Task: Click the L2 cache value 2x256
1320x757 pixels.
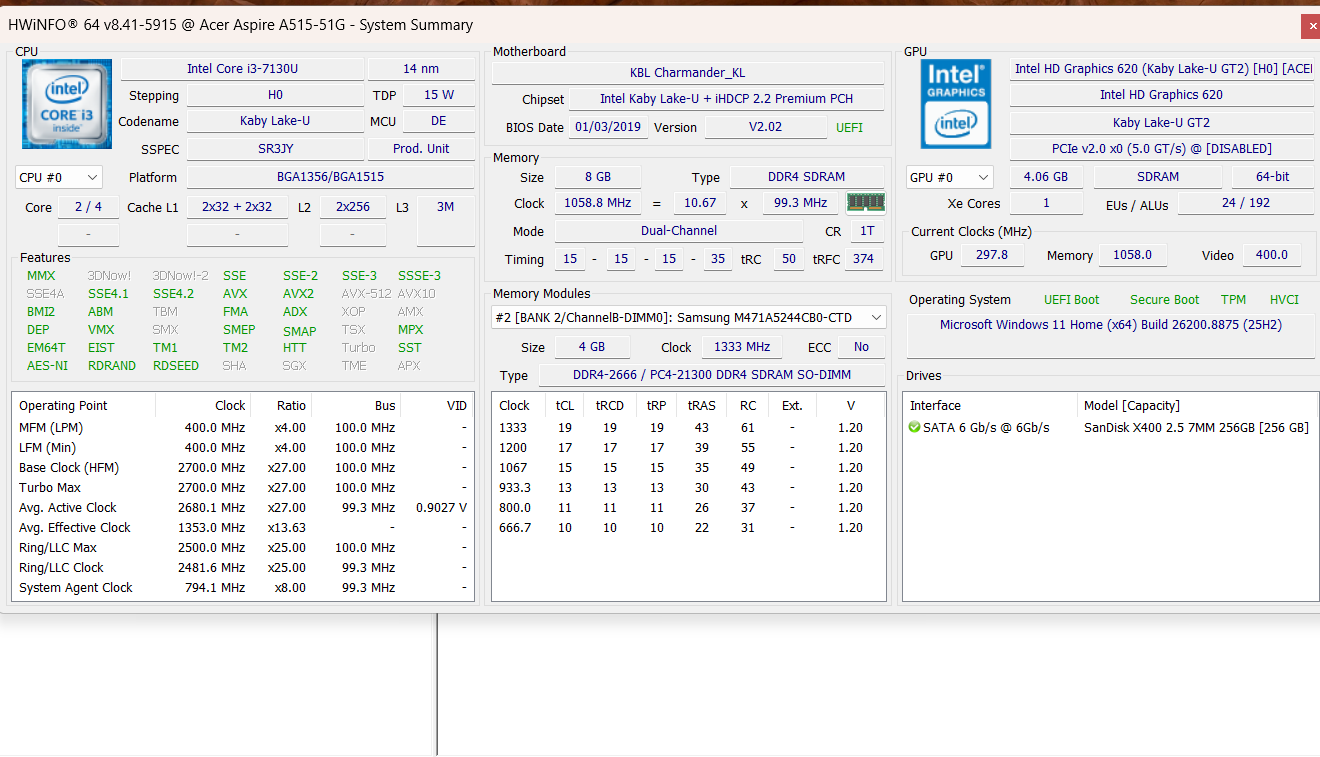Action: pyautogui.click(x=353, y=207)
